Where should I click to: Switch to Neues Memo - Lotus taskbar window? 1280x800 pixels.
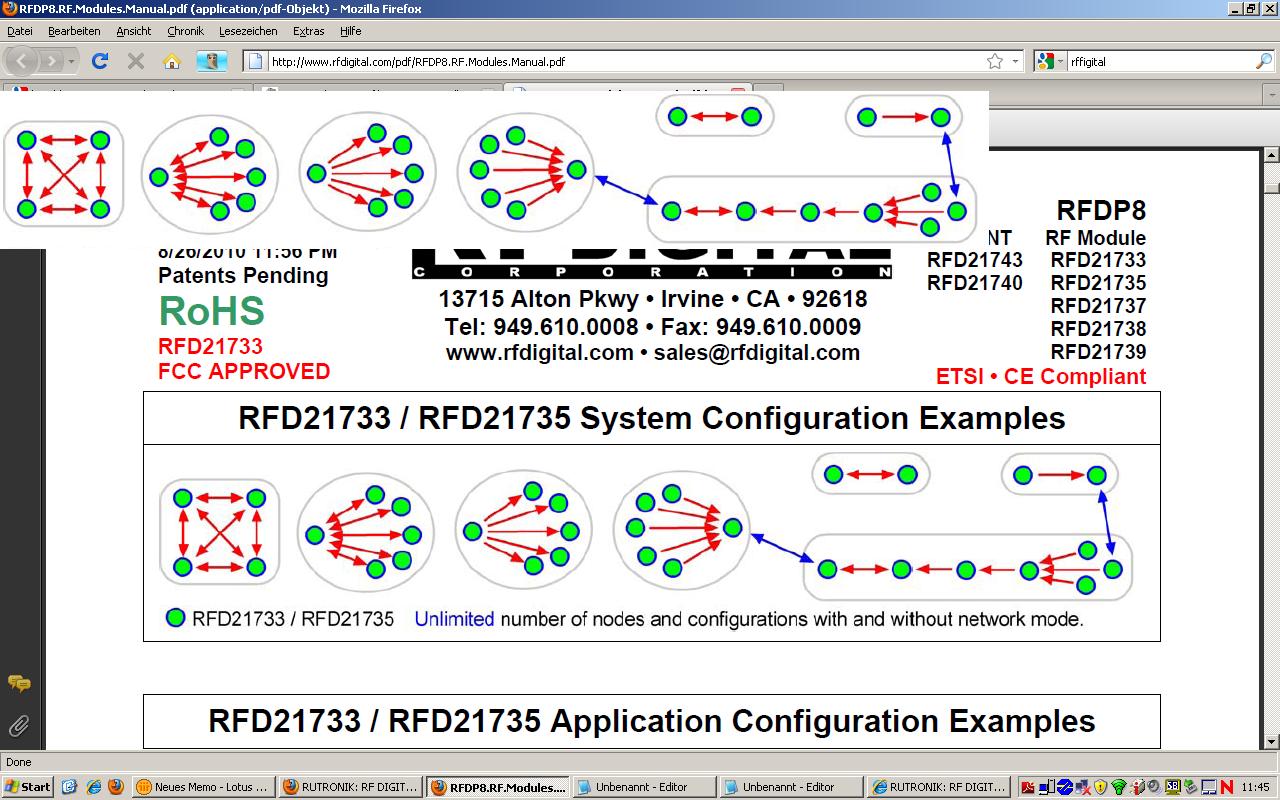[203, 787]
